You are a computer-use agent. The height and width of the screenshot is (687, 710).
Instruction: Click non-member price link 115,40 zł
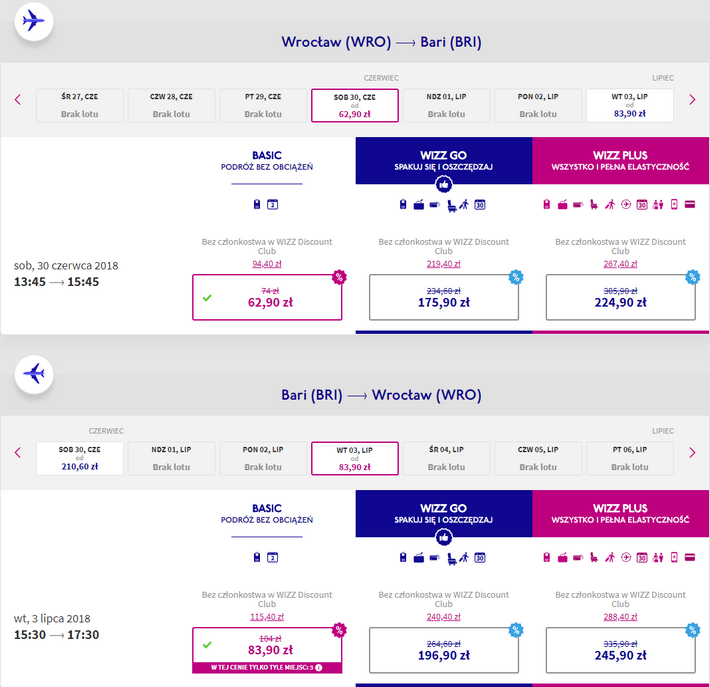(267, 617)
